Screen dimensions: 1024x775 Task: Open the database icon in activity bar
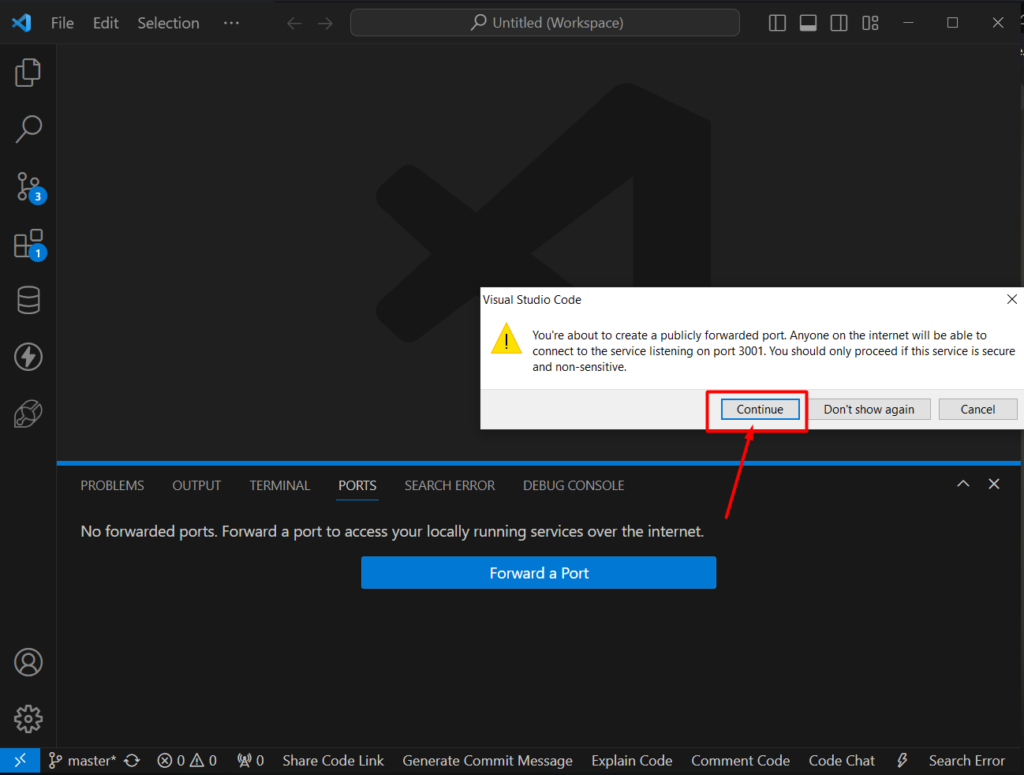click(28, 300)
